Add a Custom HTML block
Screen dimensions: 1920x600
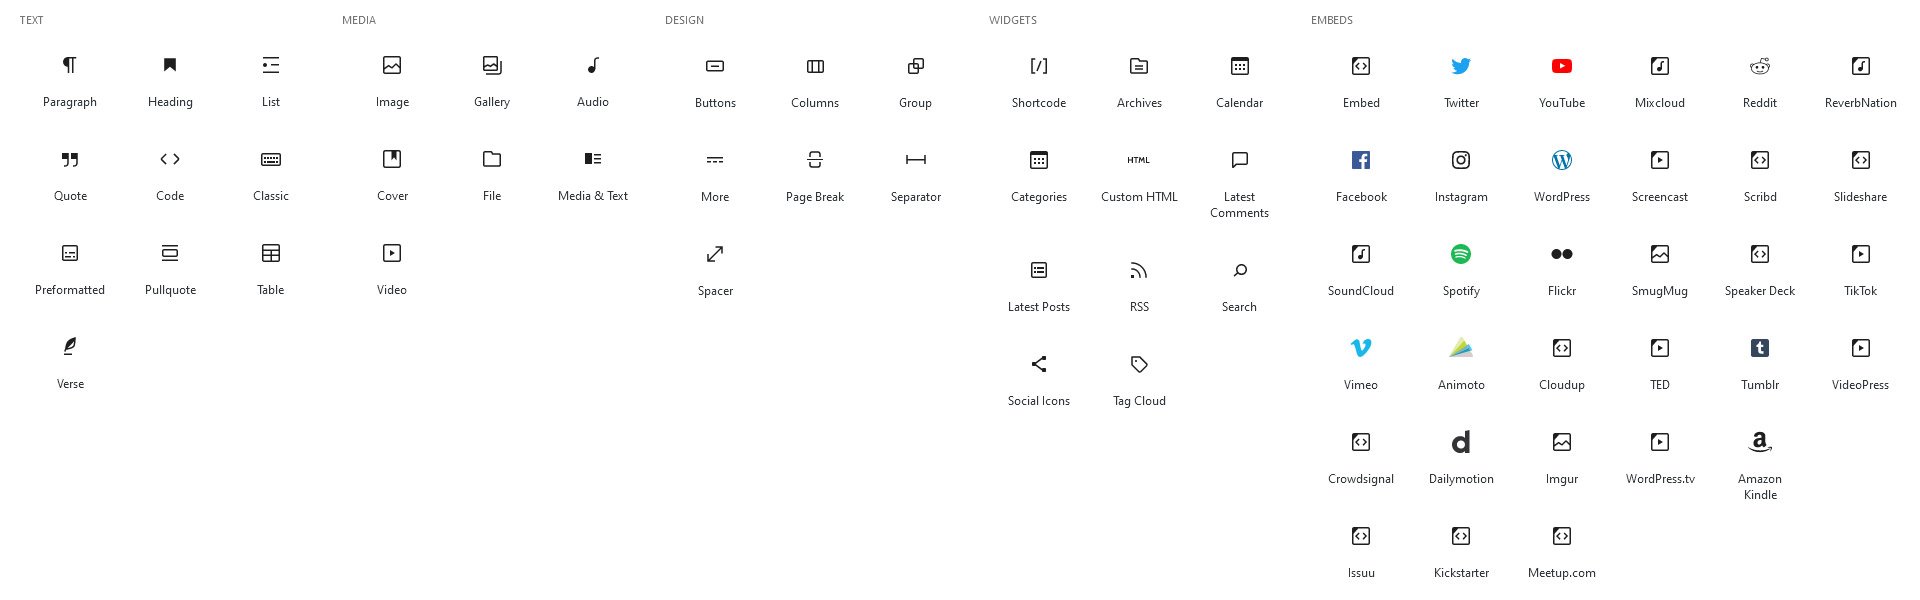pos(1139,176)
